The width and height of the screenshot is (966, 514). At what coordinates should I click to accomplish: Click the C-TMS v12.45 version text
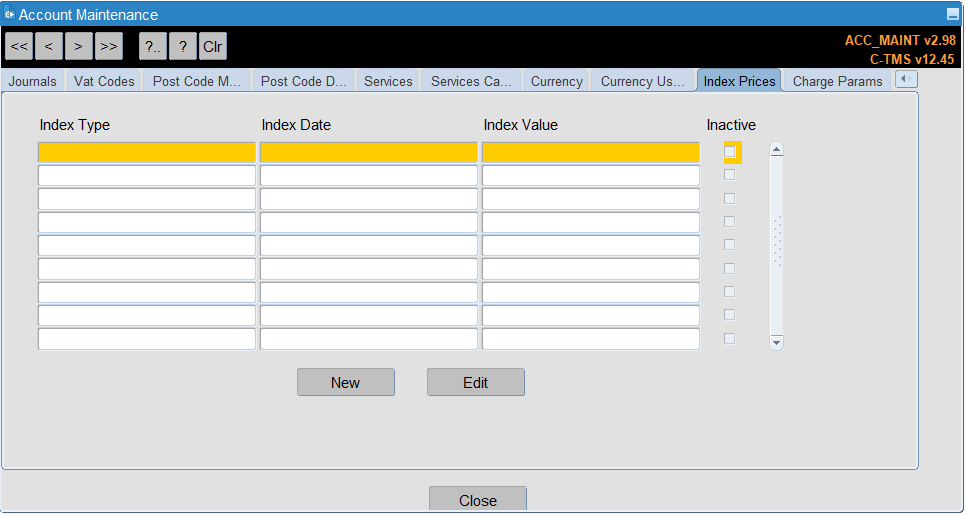[912, 60]
